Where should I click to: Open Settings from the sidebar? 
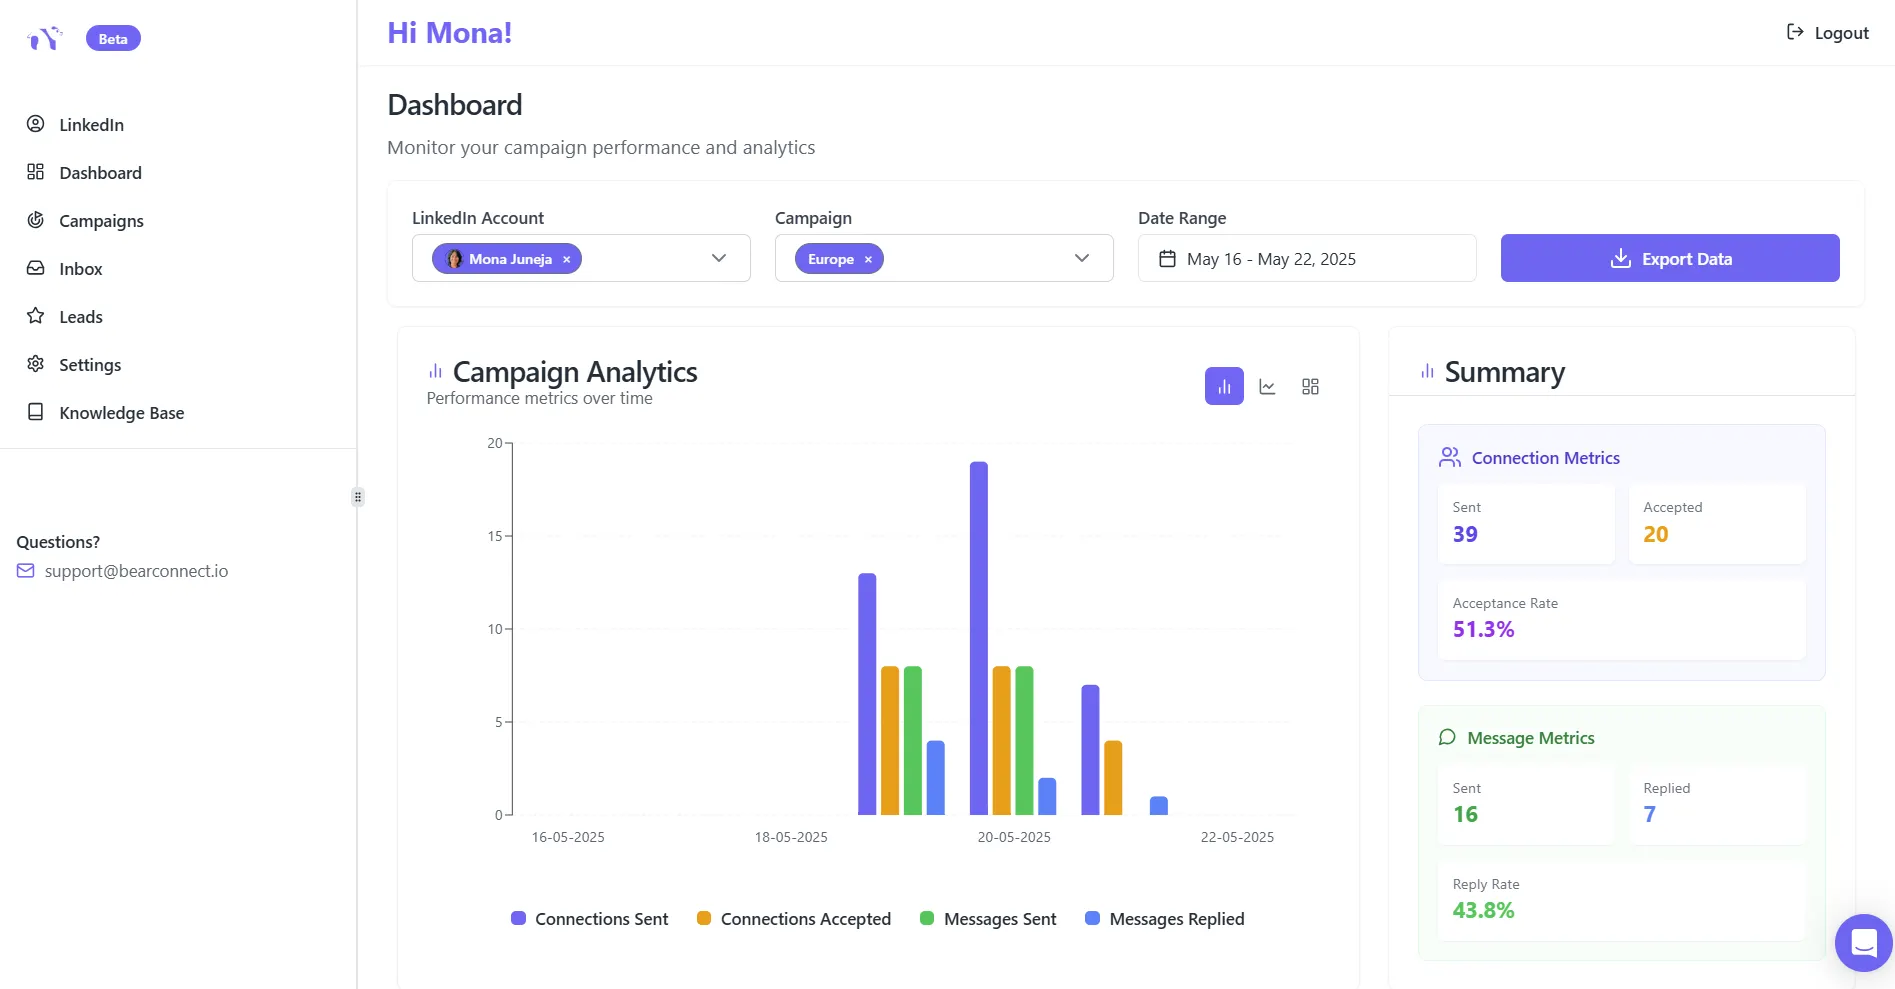click(x=89, y=364)
